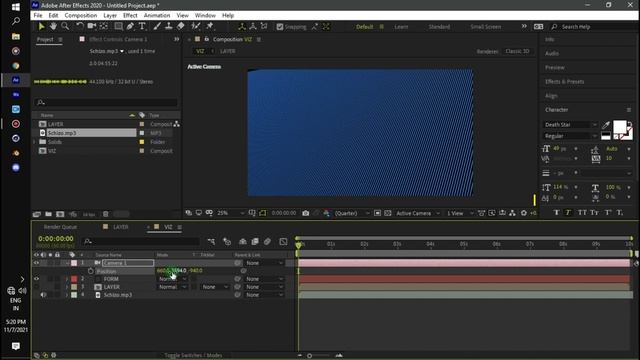Open the Composition Mini-Flowchart icon in timeline

211,242
